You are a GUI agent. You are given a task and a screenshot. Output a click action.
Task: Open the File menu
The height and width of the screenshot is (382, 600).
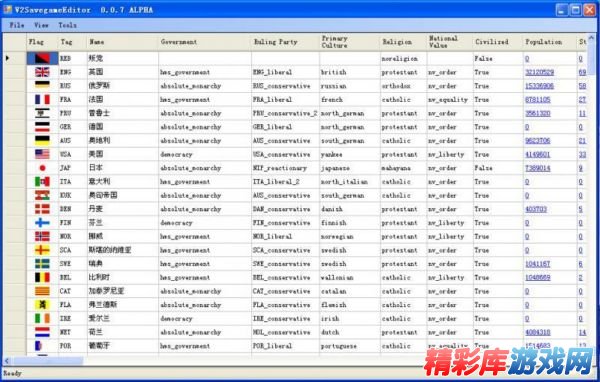tap(17, 25)
